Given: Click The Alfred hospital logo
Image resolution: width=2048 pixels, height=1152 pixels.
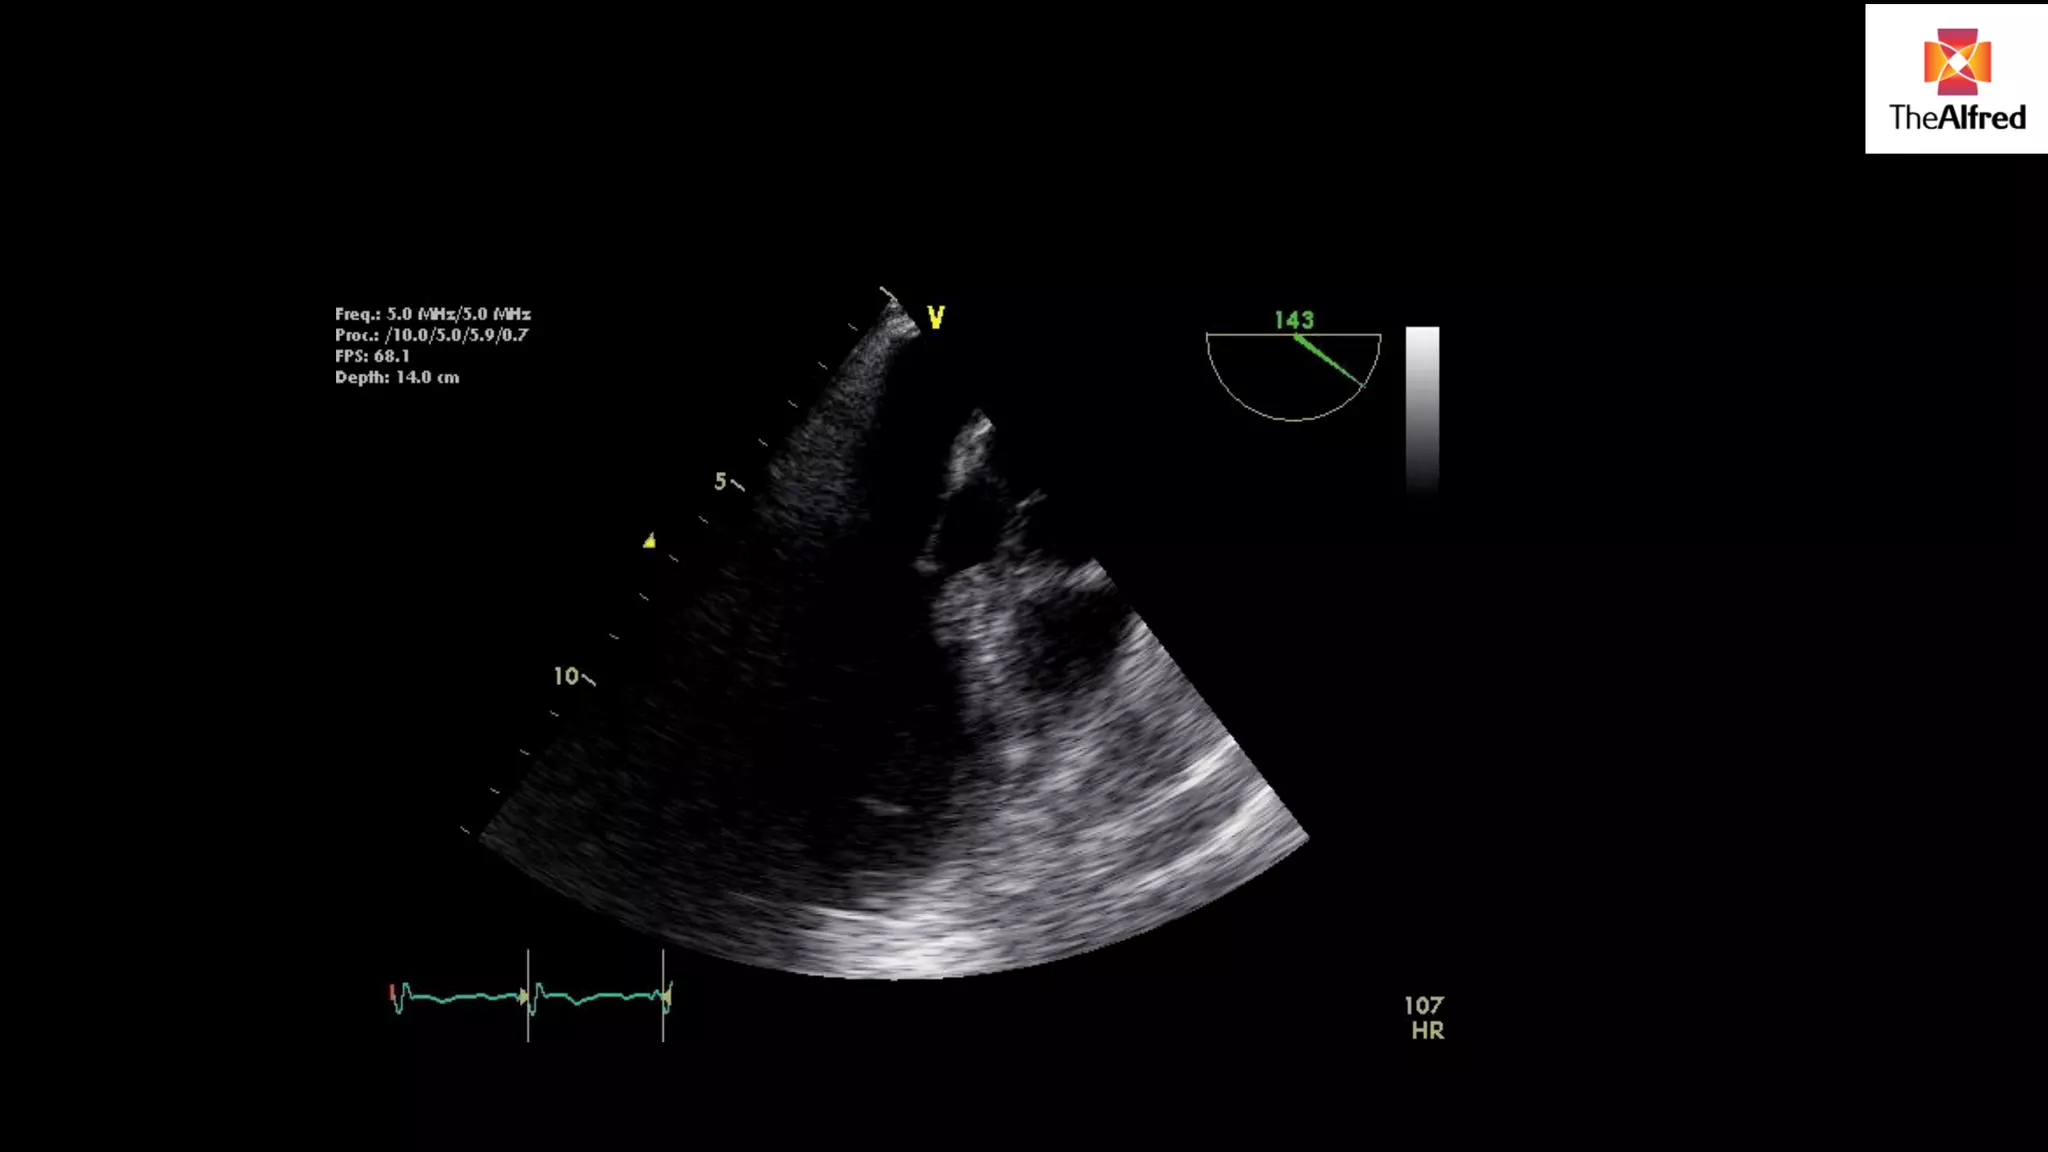Looking at the screenshot, I should click(1956, 80).
